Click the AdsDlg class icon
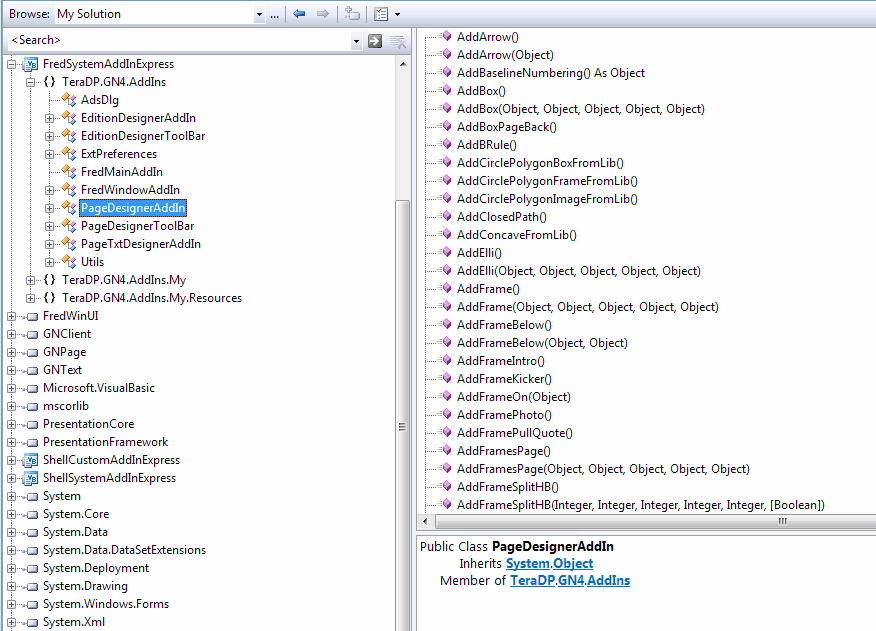876x631 pixels. [x=69, y=100]
